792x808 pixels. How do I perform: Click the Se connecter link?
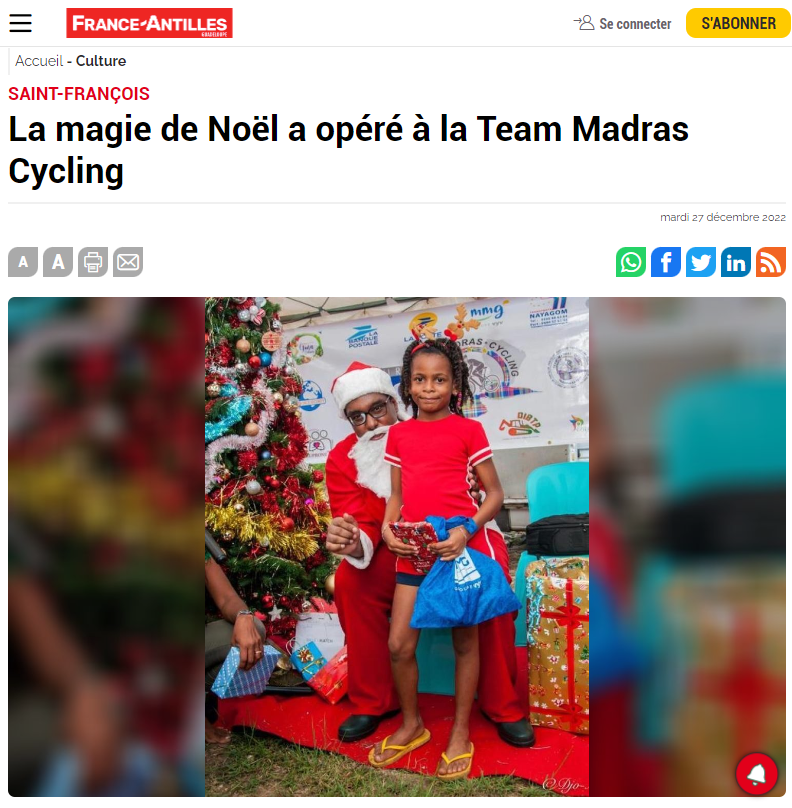point(635,24)
